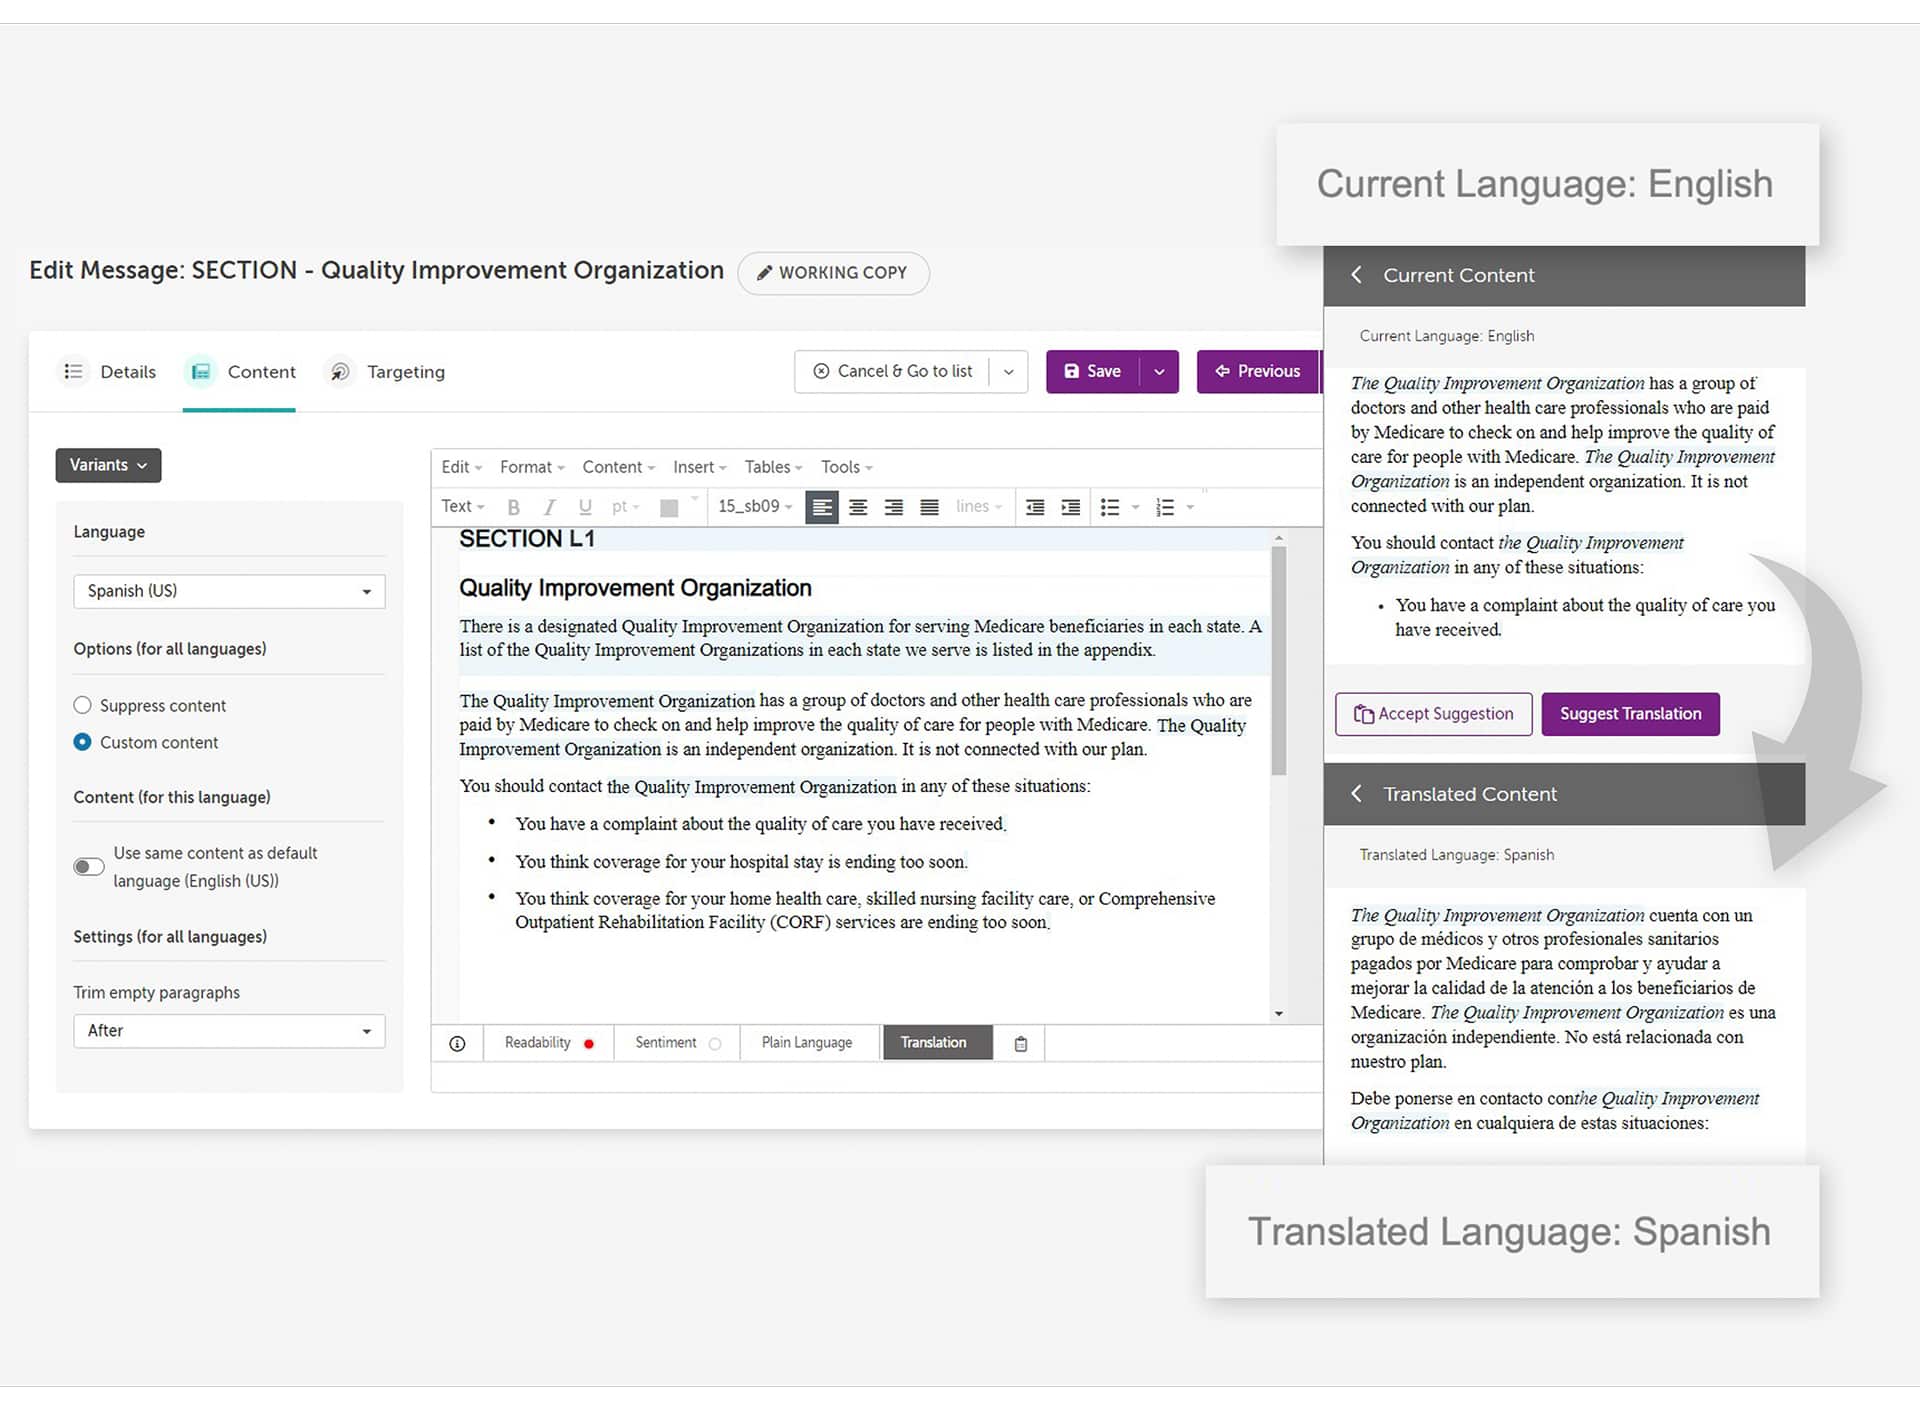Viewport: 1920px width, 1410px height.
Task: Select the align center icon
Action: point(858,507)
